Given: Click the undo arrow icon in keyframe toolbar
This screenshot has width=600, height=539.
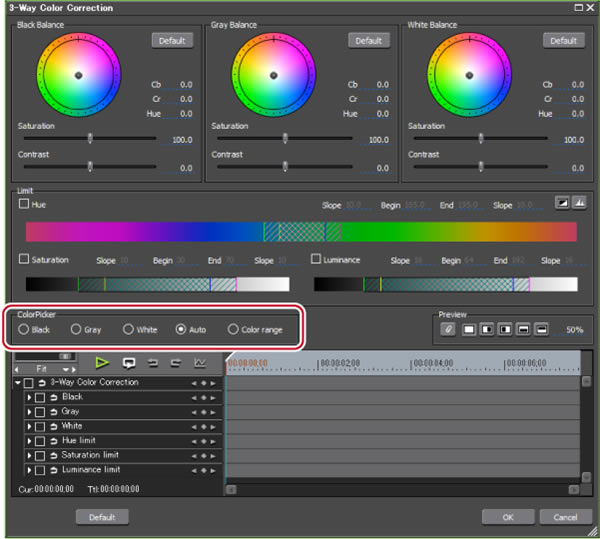Looking at the screenshot, I should coord(152,363).
